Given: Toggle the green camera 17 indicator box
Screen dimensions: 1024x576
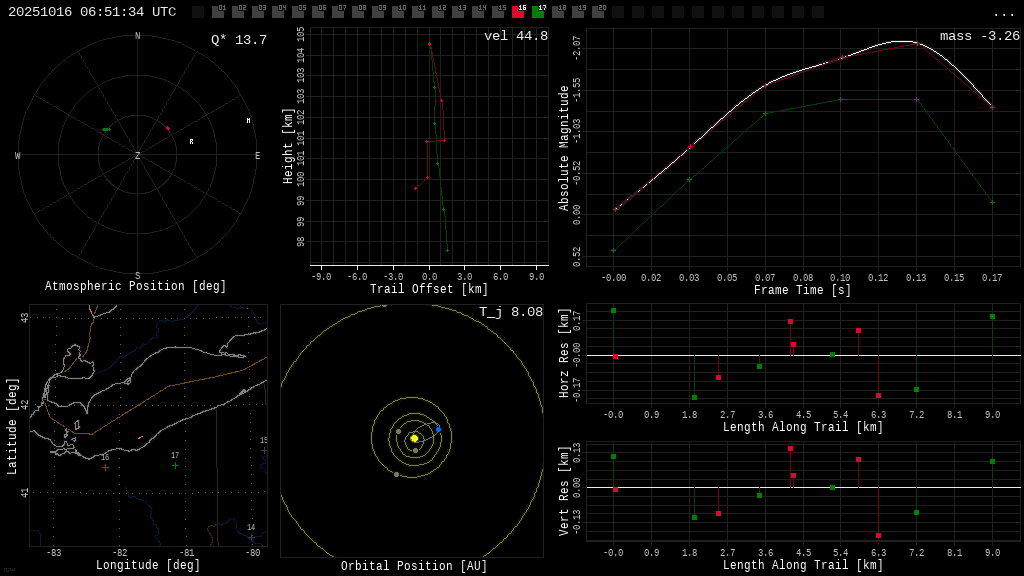Looking at the screenshot, I should tap(538, 12).
